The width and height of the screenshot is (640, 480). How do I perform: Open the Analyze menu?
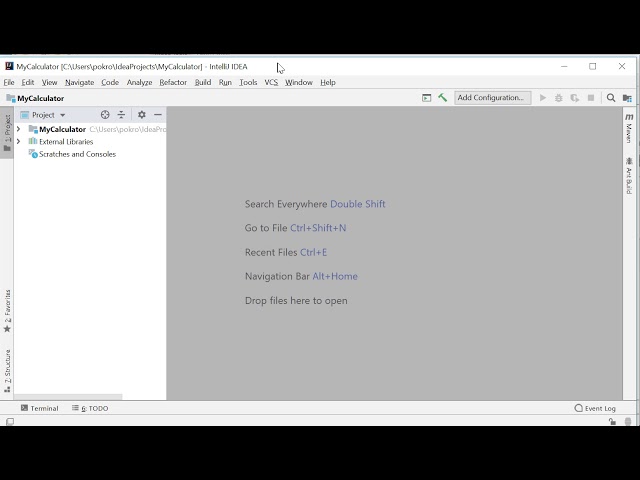click(140, 82)
